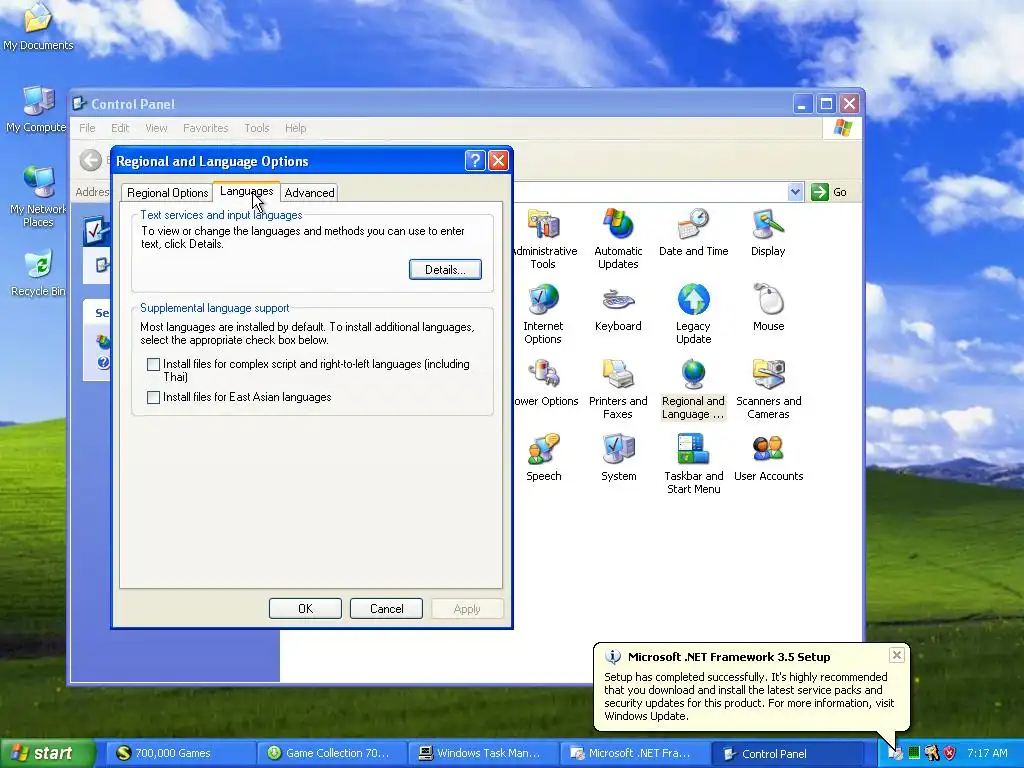Open the Windows start menu
Image resolution: width=1024 pixels, height=768 pixels.
point(46,753)
